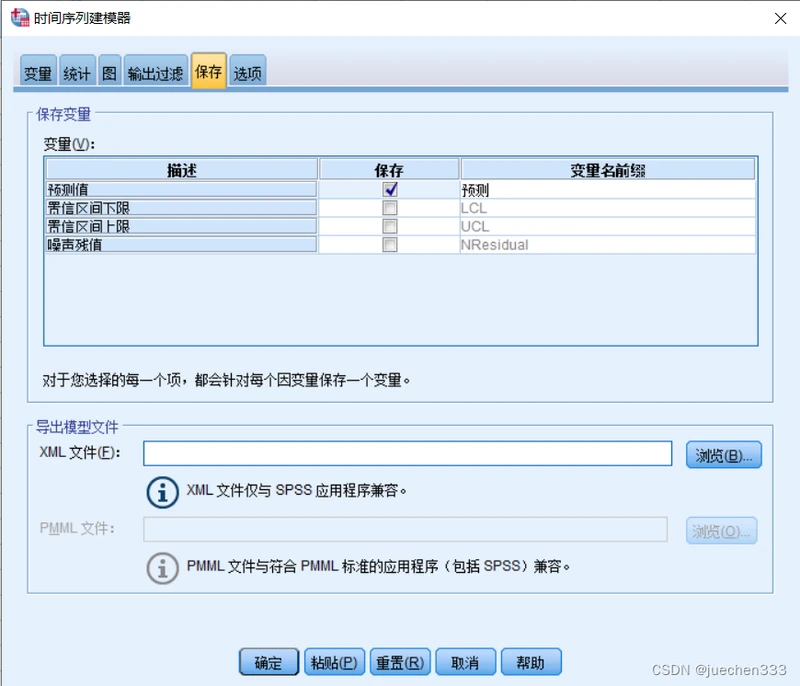The width and height of the screenshot is (800, 686).
Task: Click the 变量名前缀 column header
Action: tap(608, 169)
